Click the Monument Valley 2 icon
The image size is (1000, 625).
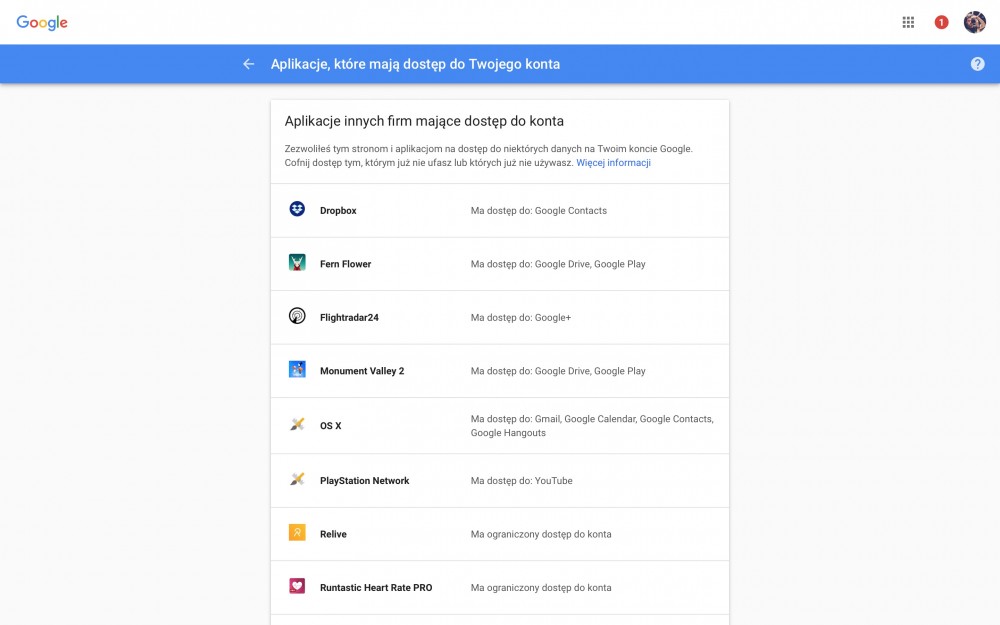click(x=297, y=369)
